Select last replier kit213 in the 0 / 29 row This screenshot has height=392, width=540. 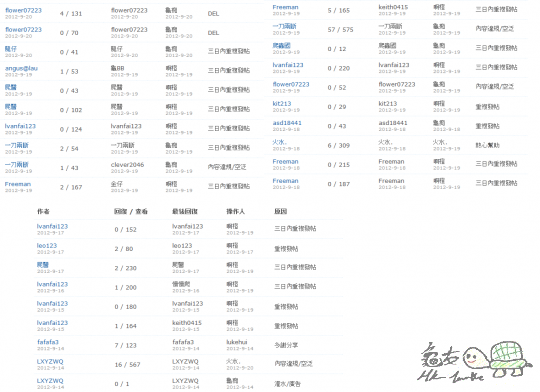388,103
